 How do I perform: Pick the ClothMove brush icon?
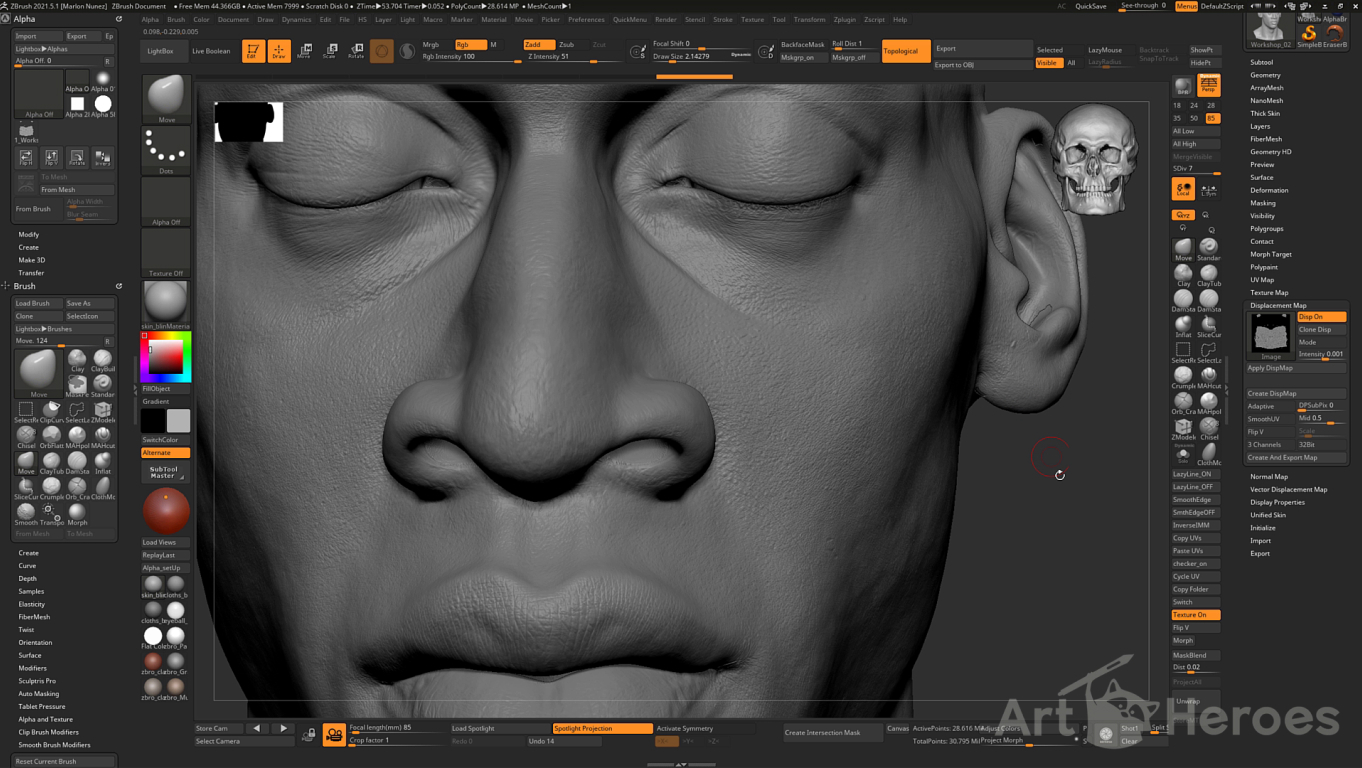pyautogui.click(x=102, y=488)
